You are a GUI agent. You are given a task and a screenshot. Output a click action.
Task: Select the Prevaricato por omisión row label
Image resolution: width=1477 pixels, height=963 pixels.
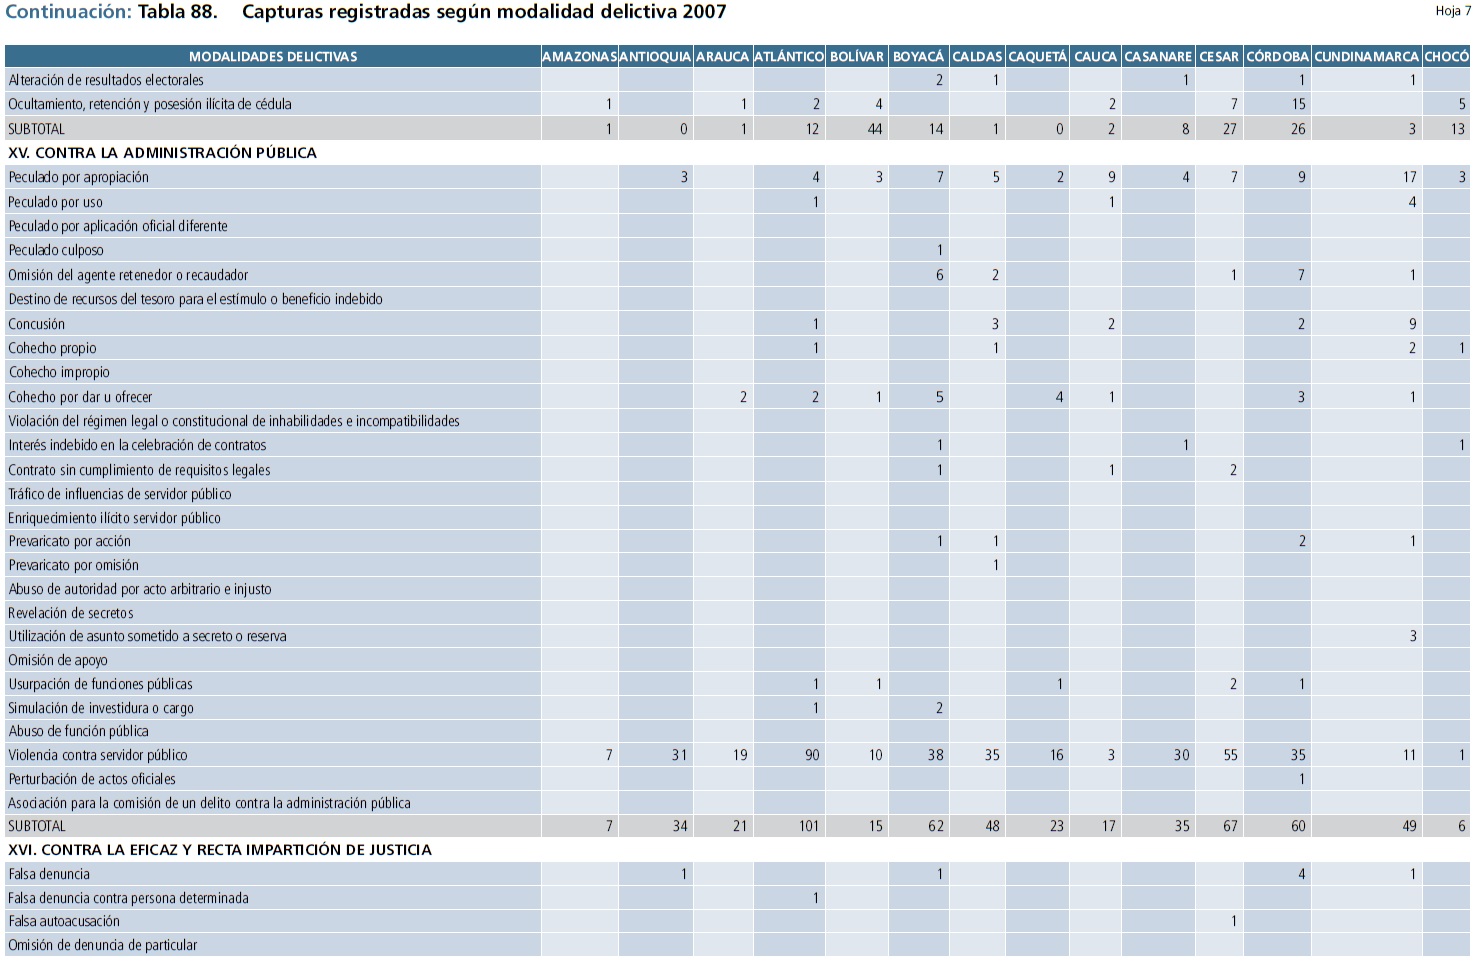(x=74, y=565)
